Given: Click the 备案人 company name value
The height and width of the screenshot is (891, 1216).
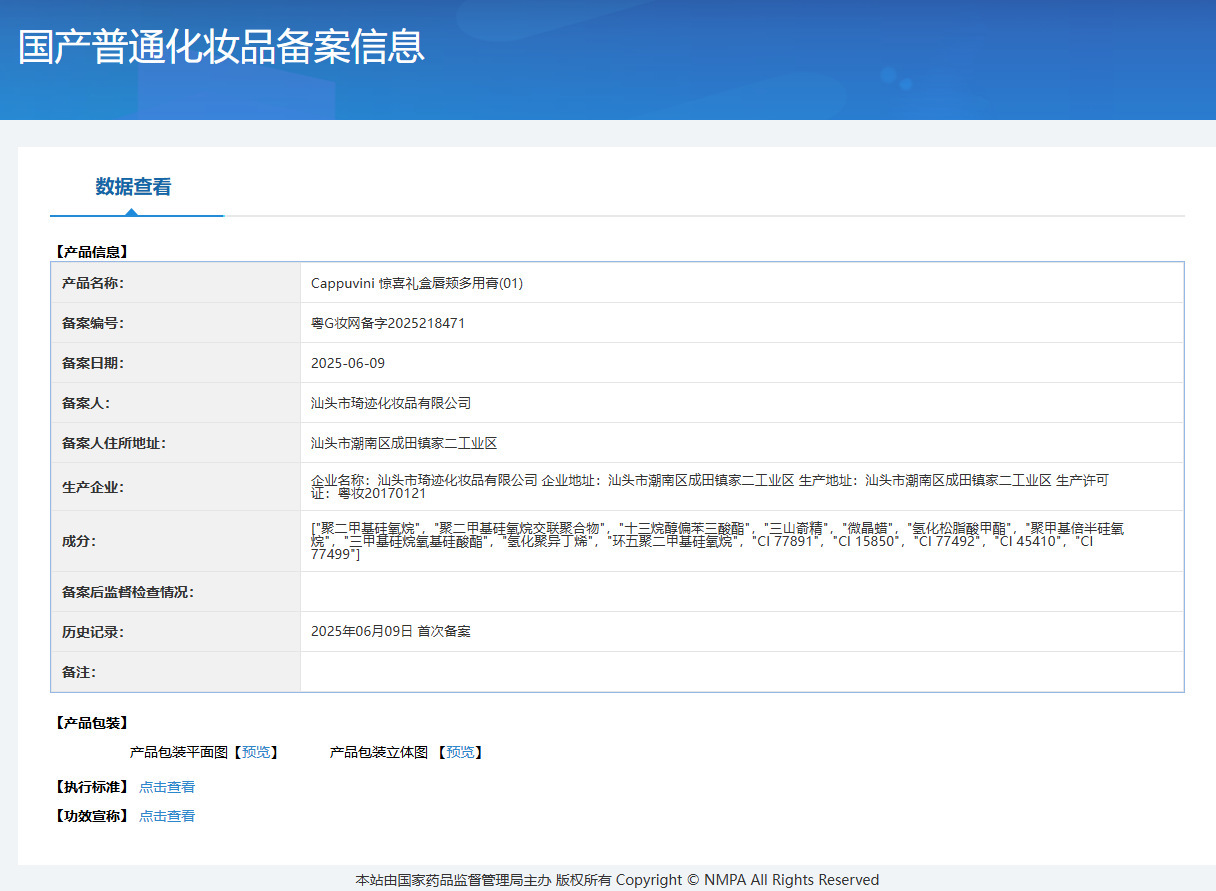Looking at the screenshot, I should point(391,403).
